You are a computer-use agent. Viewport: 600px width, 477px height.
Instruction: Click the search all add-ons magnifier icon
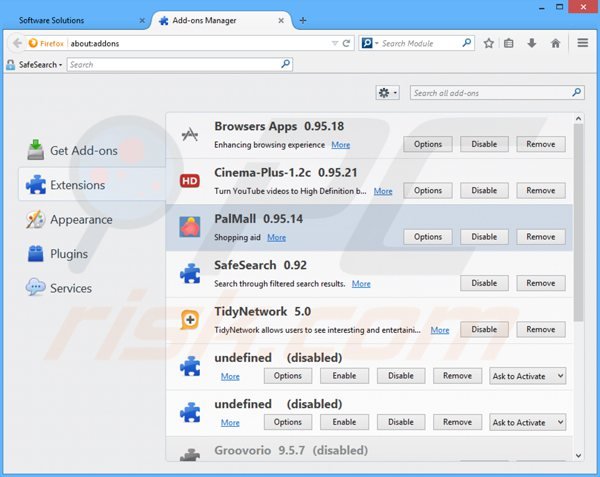[576, 92]
